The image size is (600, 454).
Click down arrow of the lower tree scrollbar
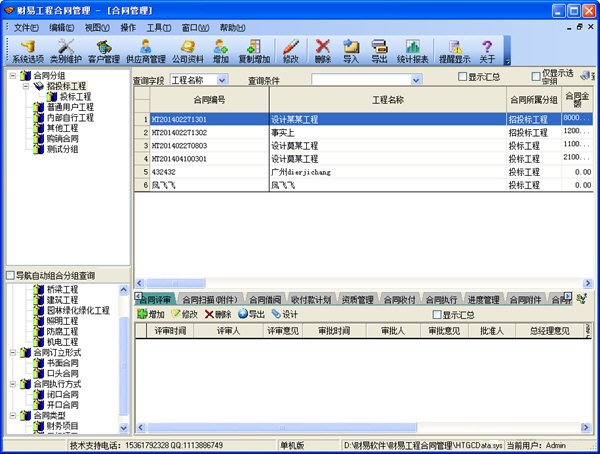coord(124,428)
